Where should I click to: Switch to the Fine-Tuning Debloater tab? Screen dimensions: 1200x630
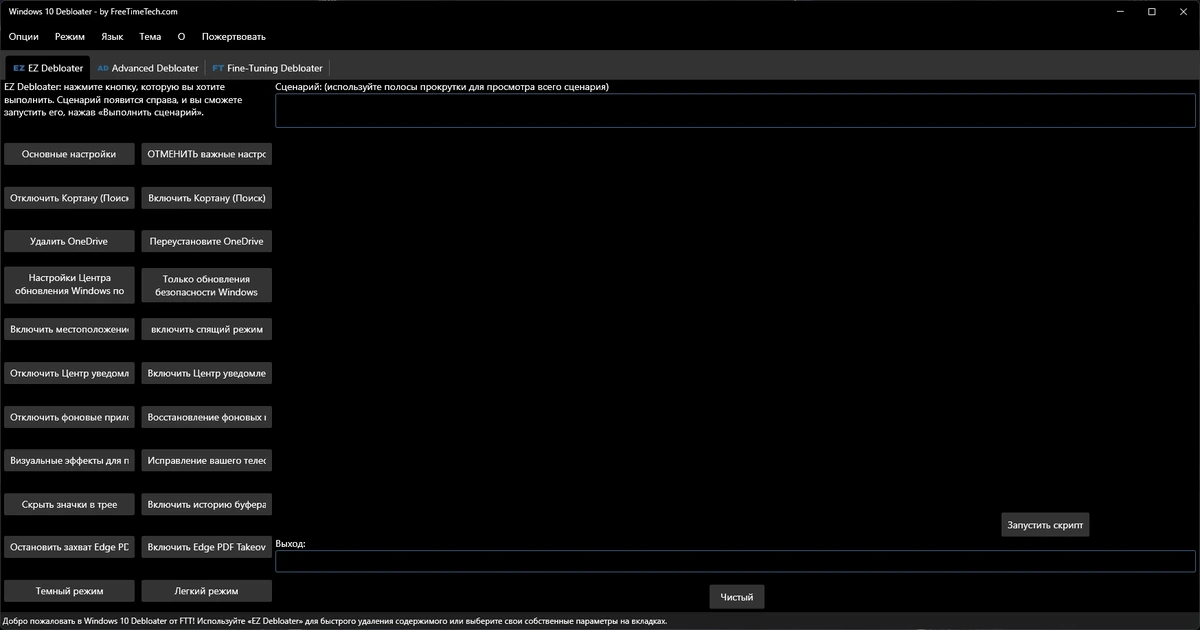(268, 68)
